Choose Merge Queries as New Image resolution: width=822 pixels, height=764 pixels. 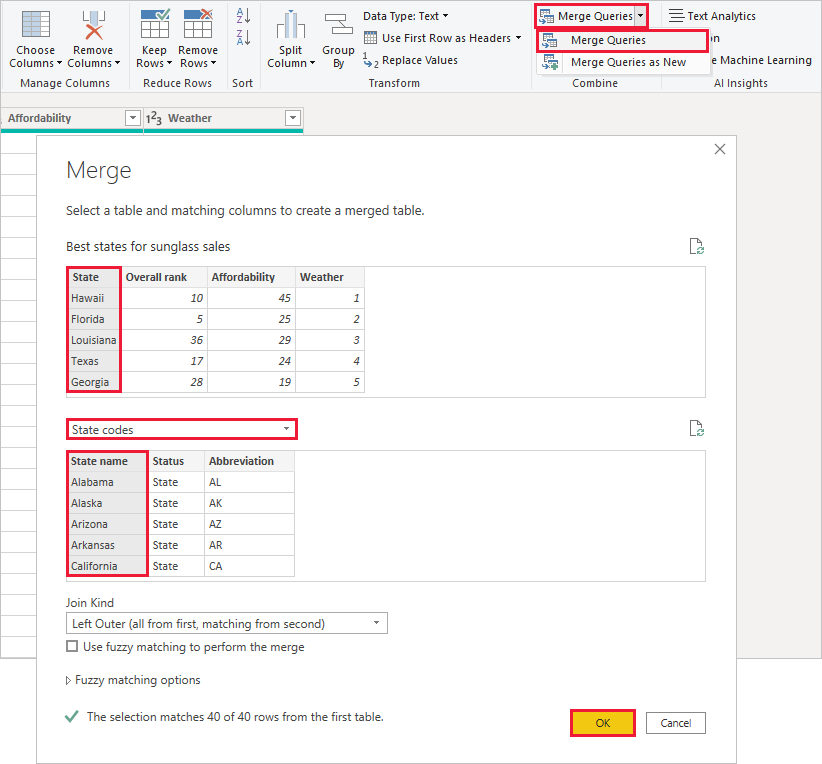pos(628,62)
